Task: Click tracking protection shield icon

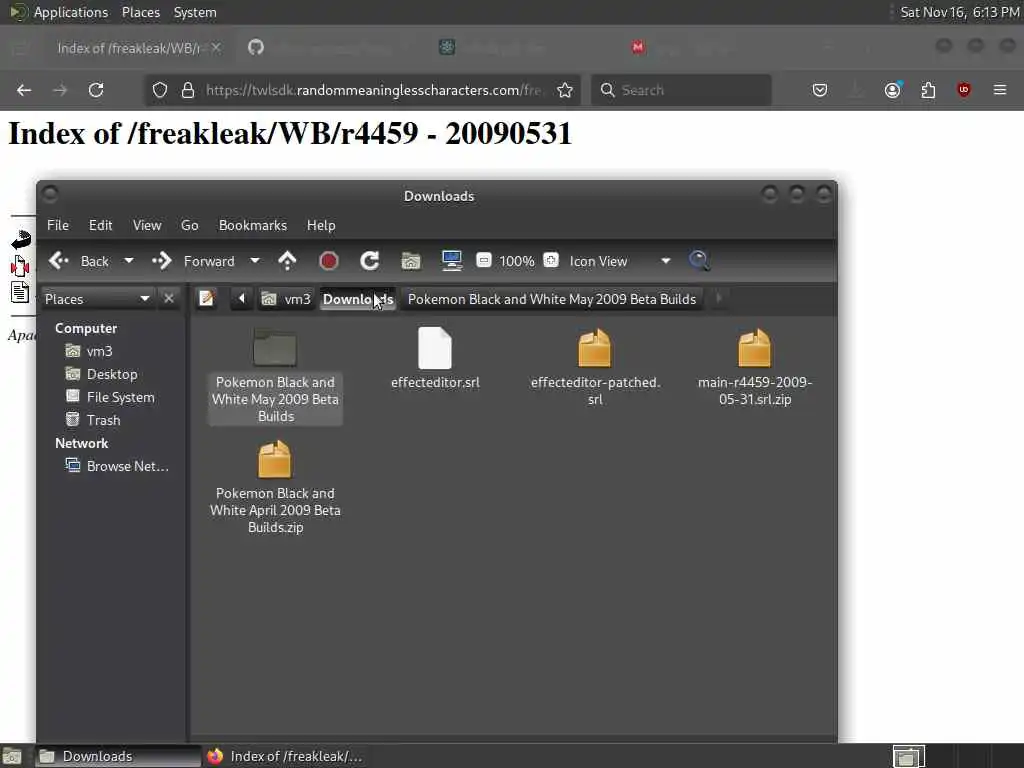Action: point(159,90)
